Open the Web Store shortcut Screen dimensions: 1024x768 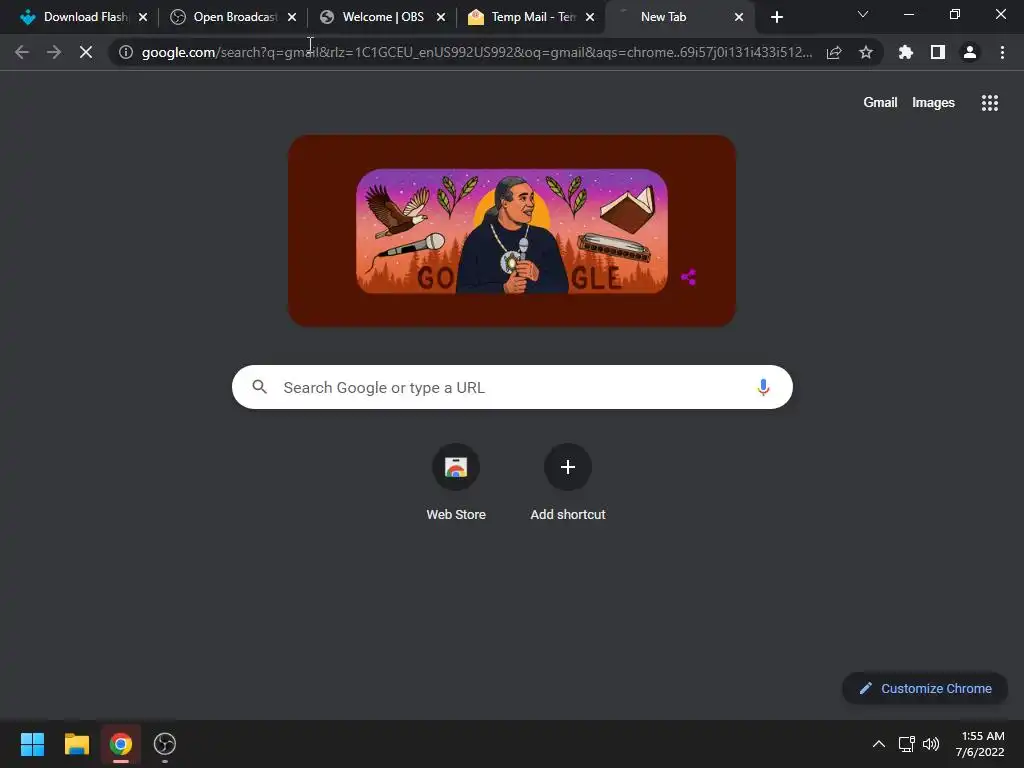pos(456,483)
